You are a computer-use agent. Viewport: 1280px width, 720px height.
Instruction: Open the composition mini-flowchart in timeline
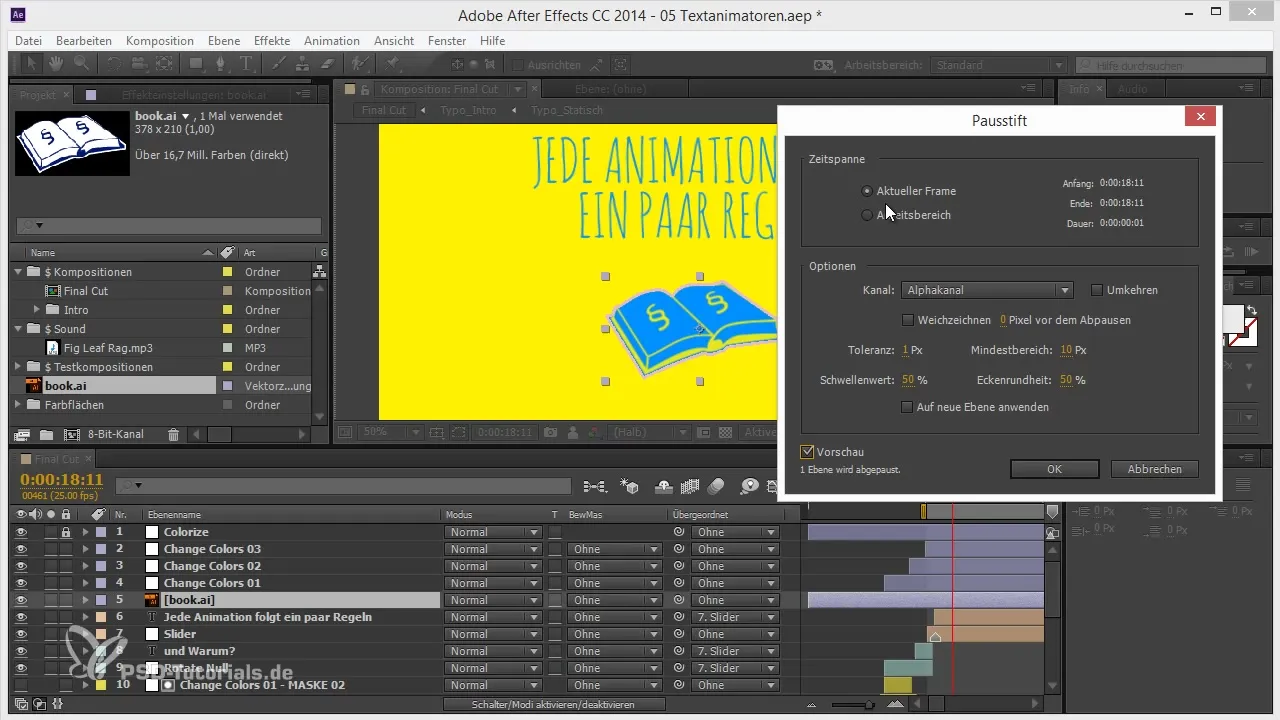point(594,486)
